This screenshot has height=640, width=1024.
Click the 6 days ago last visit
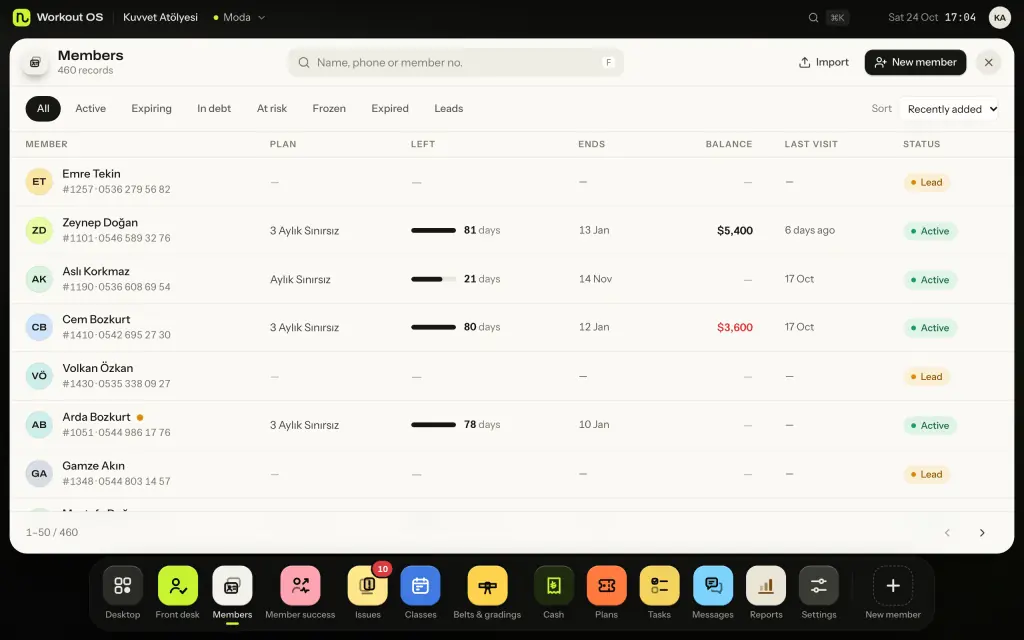[810, 230]
